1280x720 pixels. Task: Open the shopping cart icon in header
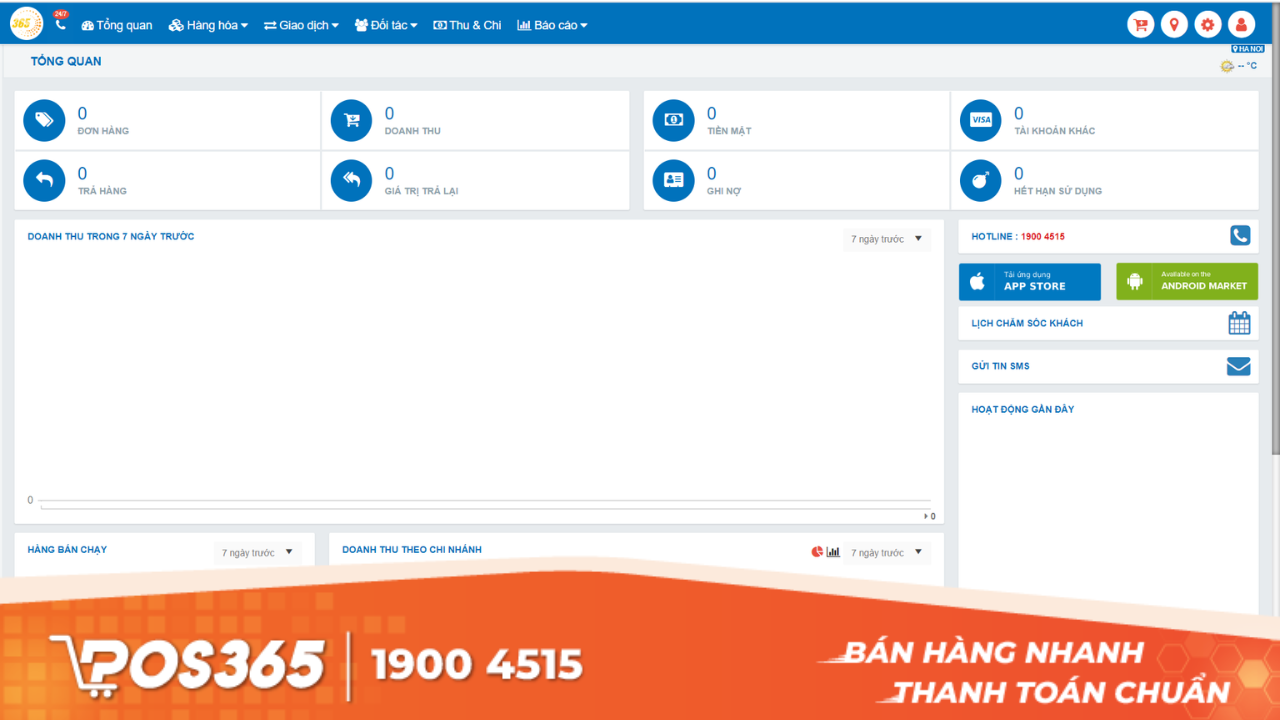[x=1140, y=25]
